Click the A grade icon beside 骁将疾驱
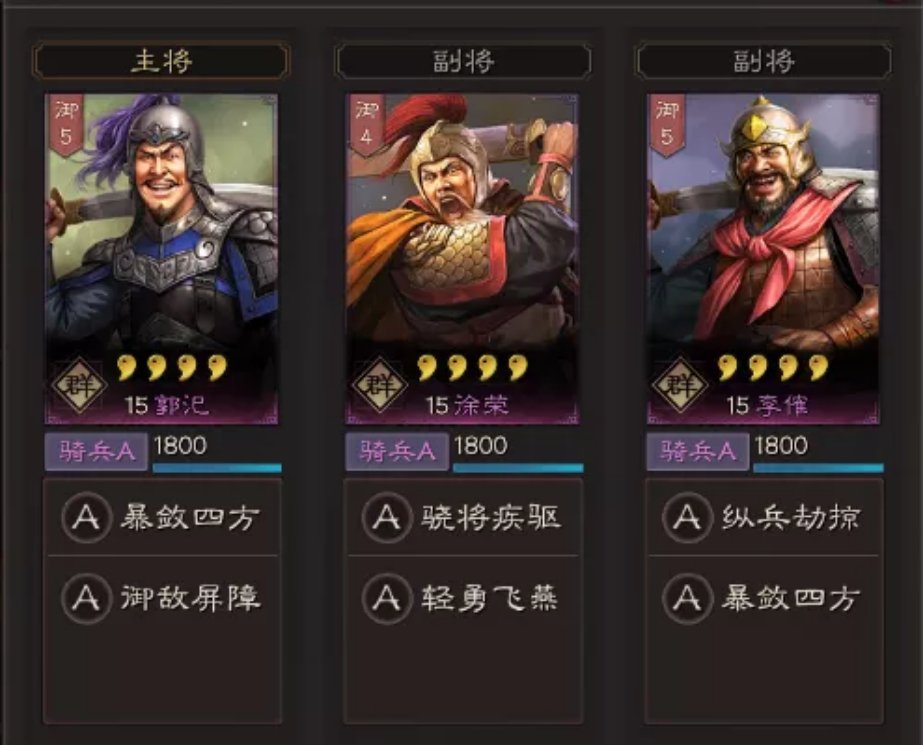The image size is (924, 745). [387, 517]
